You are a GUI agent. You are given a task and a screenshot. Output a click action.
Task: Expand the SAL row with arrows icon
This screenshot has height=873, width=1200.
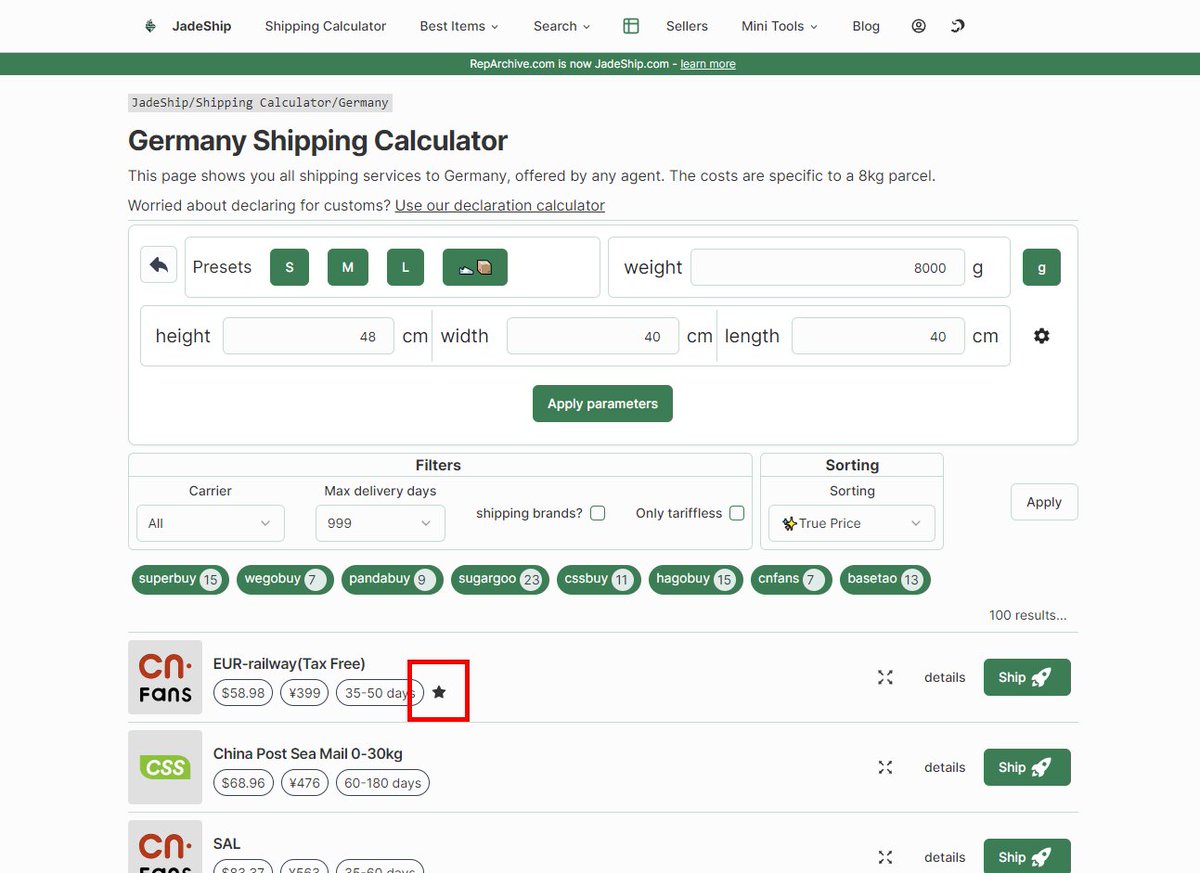(885, 857)
